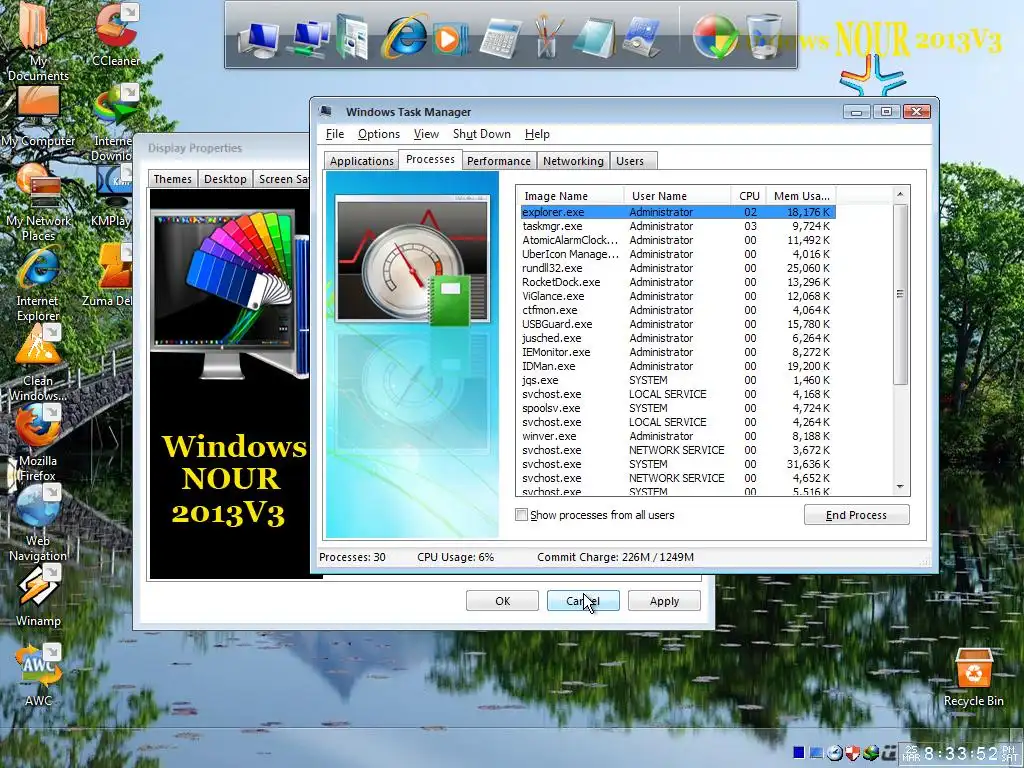
Task: Click Apply in Display Properties
Action: click(x=664, y=601)
